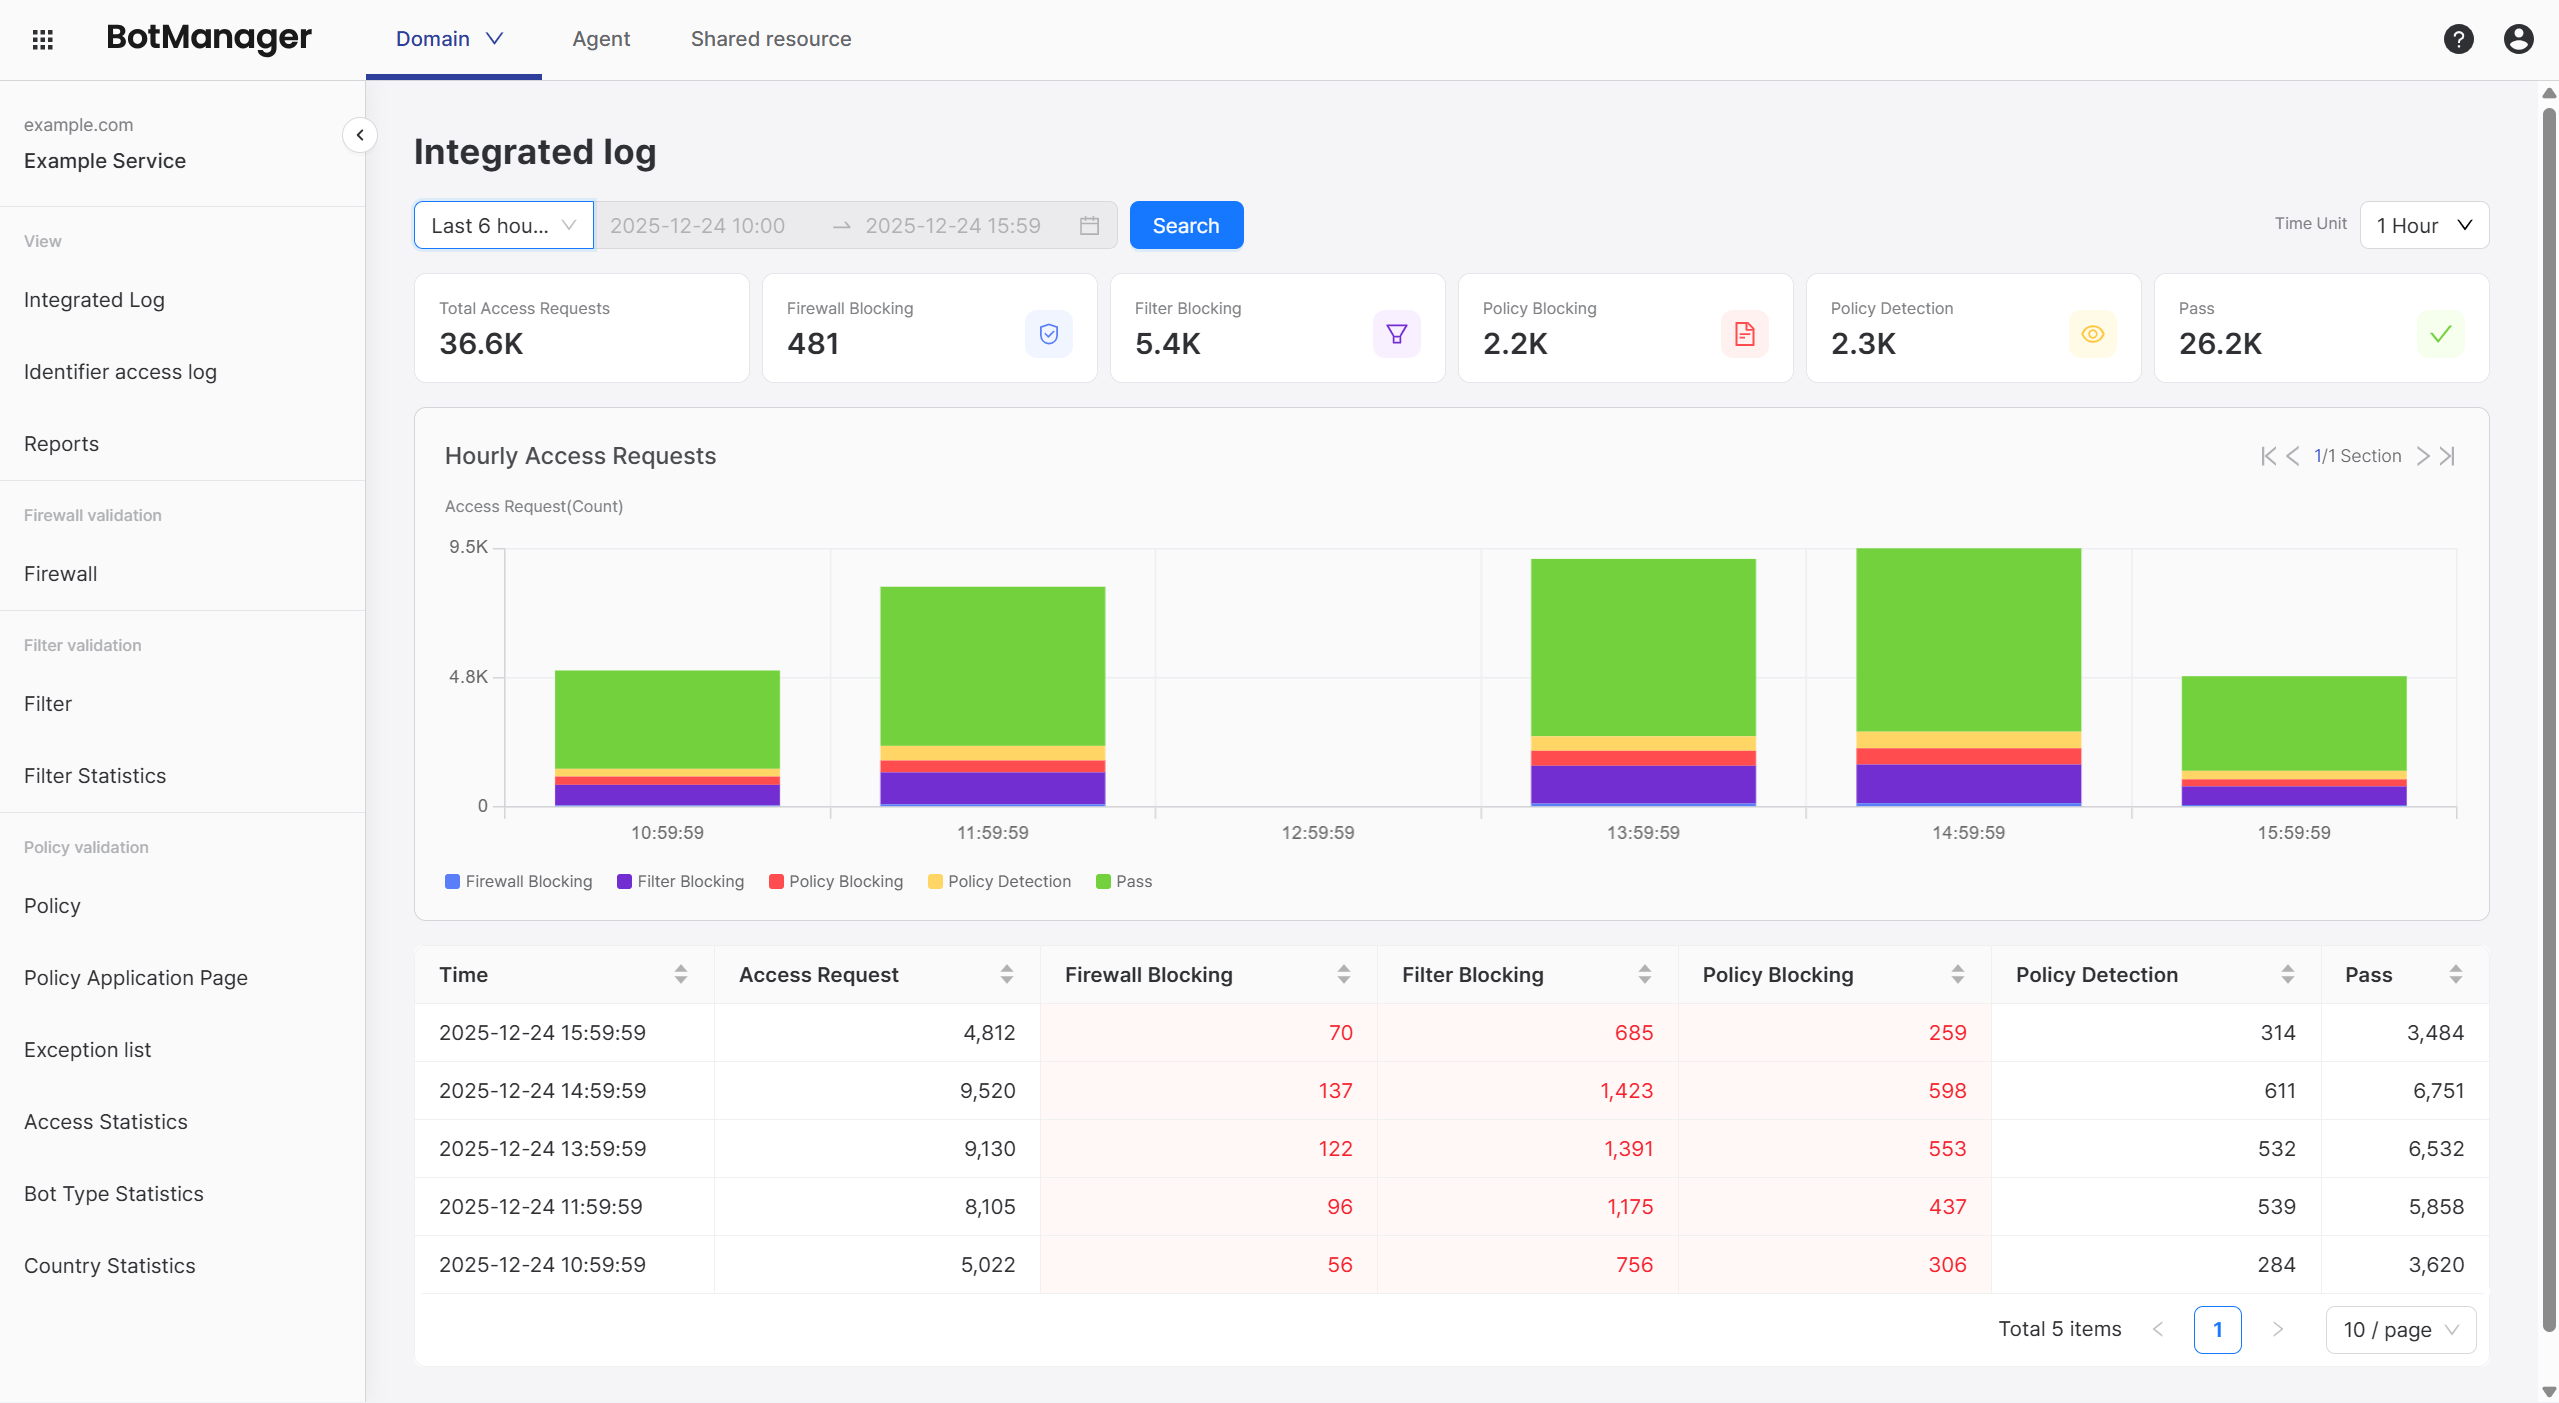Toggle Firewall Blocking legend series
The width and height of the screenshot is (2559, 1403).
click(x=518, y=881)
